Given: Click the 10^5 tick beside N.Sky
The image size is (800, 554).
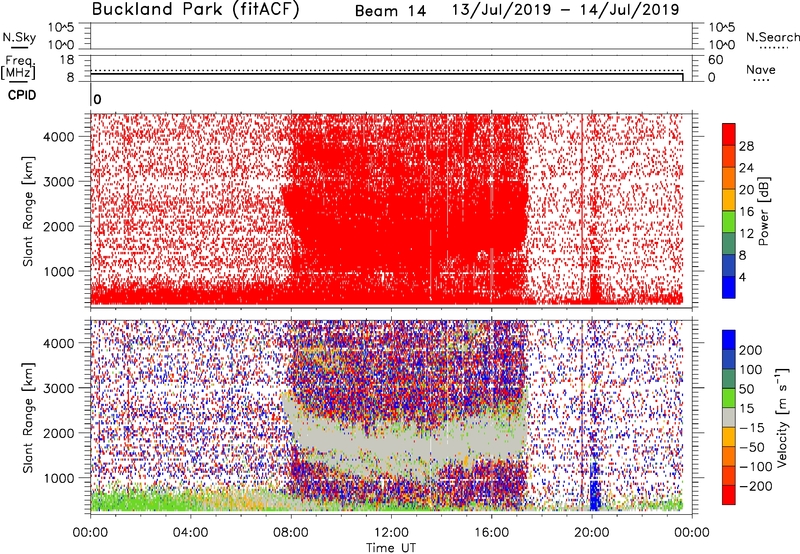Looking at the screenshot, I should [x=61, y=28].
